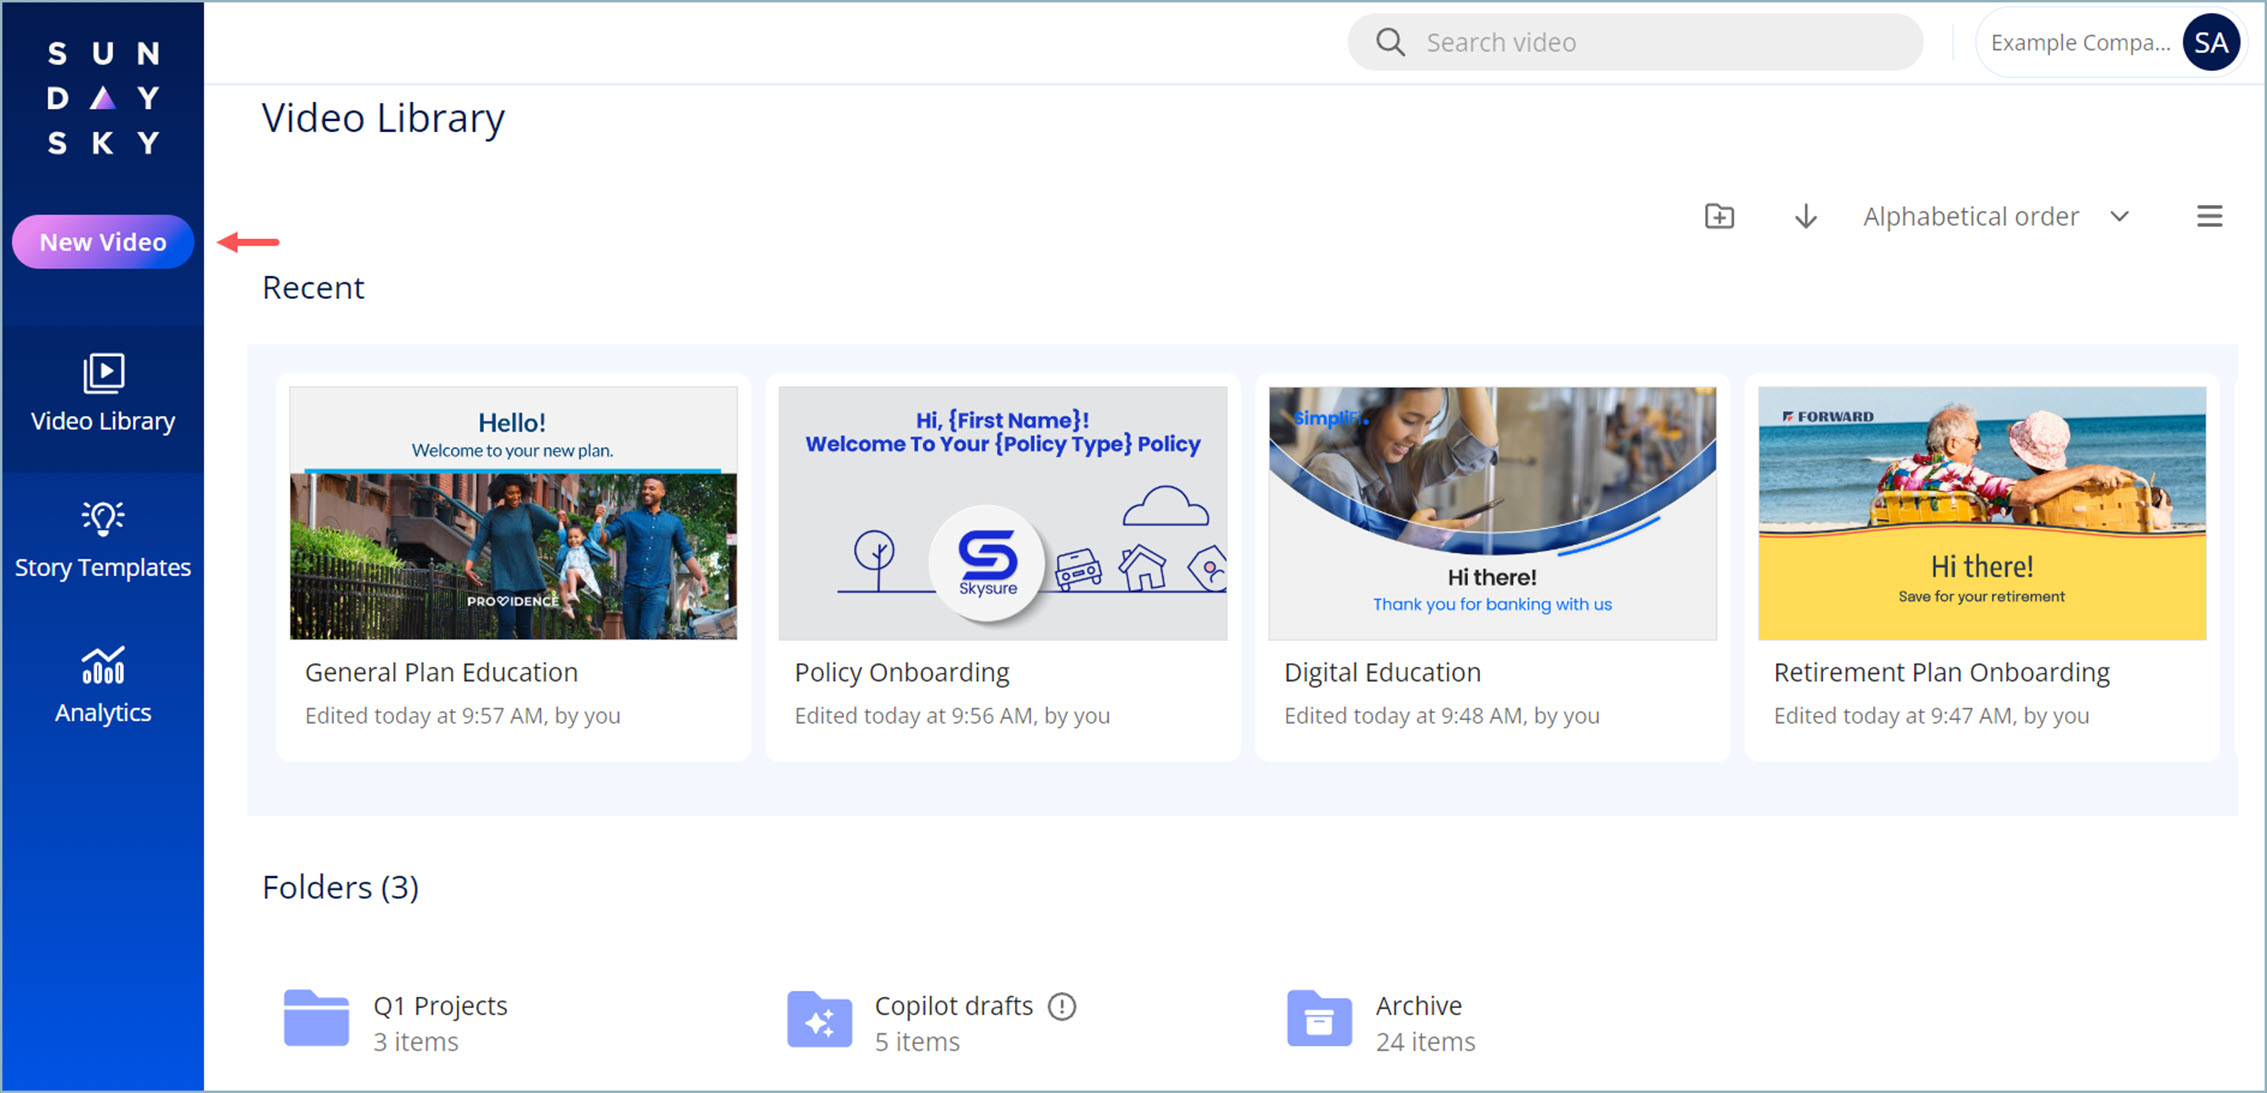
Task: Open the Analytics chart icon
Action: pos(103,665)
